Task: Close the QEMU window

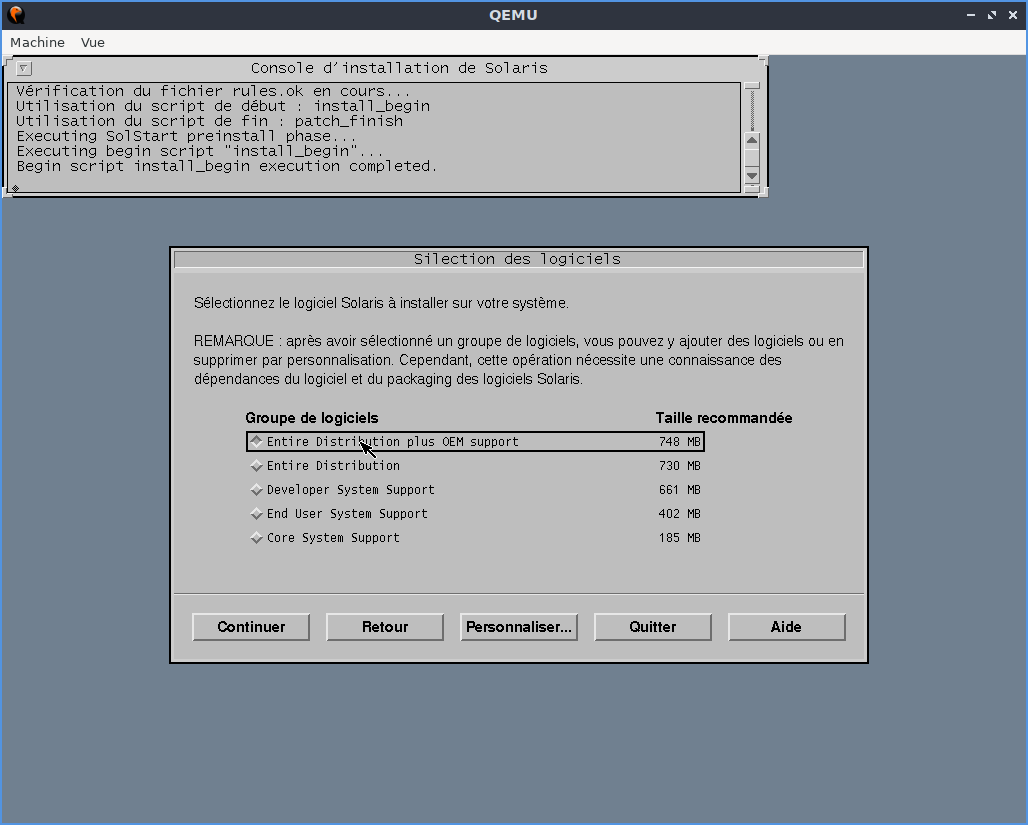Action: 1013,14
